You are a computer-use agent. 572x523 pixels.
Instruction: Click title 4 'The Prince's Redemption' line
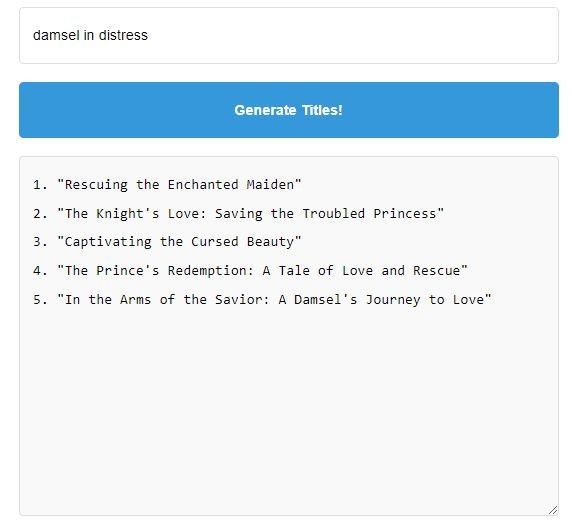pyautogui.click(x=262, y=271)
